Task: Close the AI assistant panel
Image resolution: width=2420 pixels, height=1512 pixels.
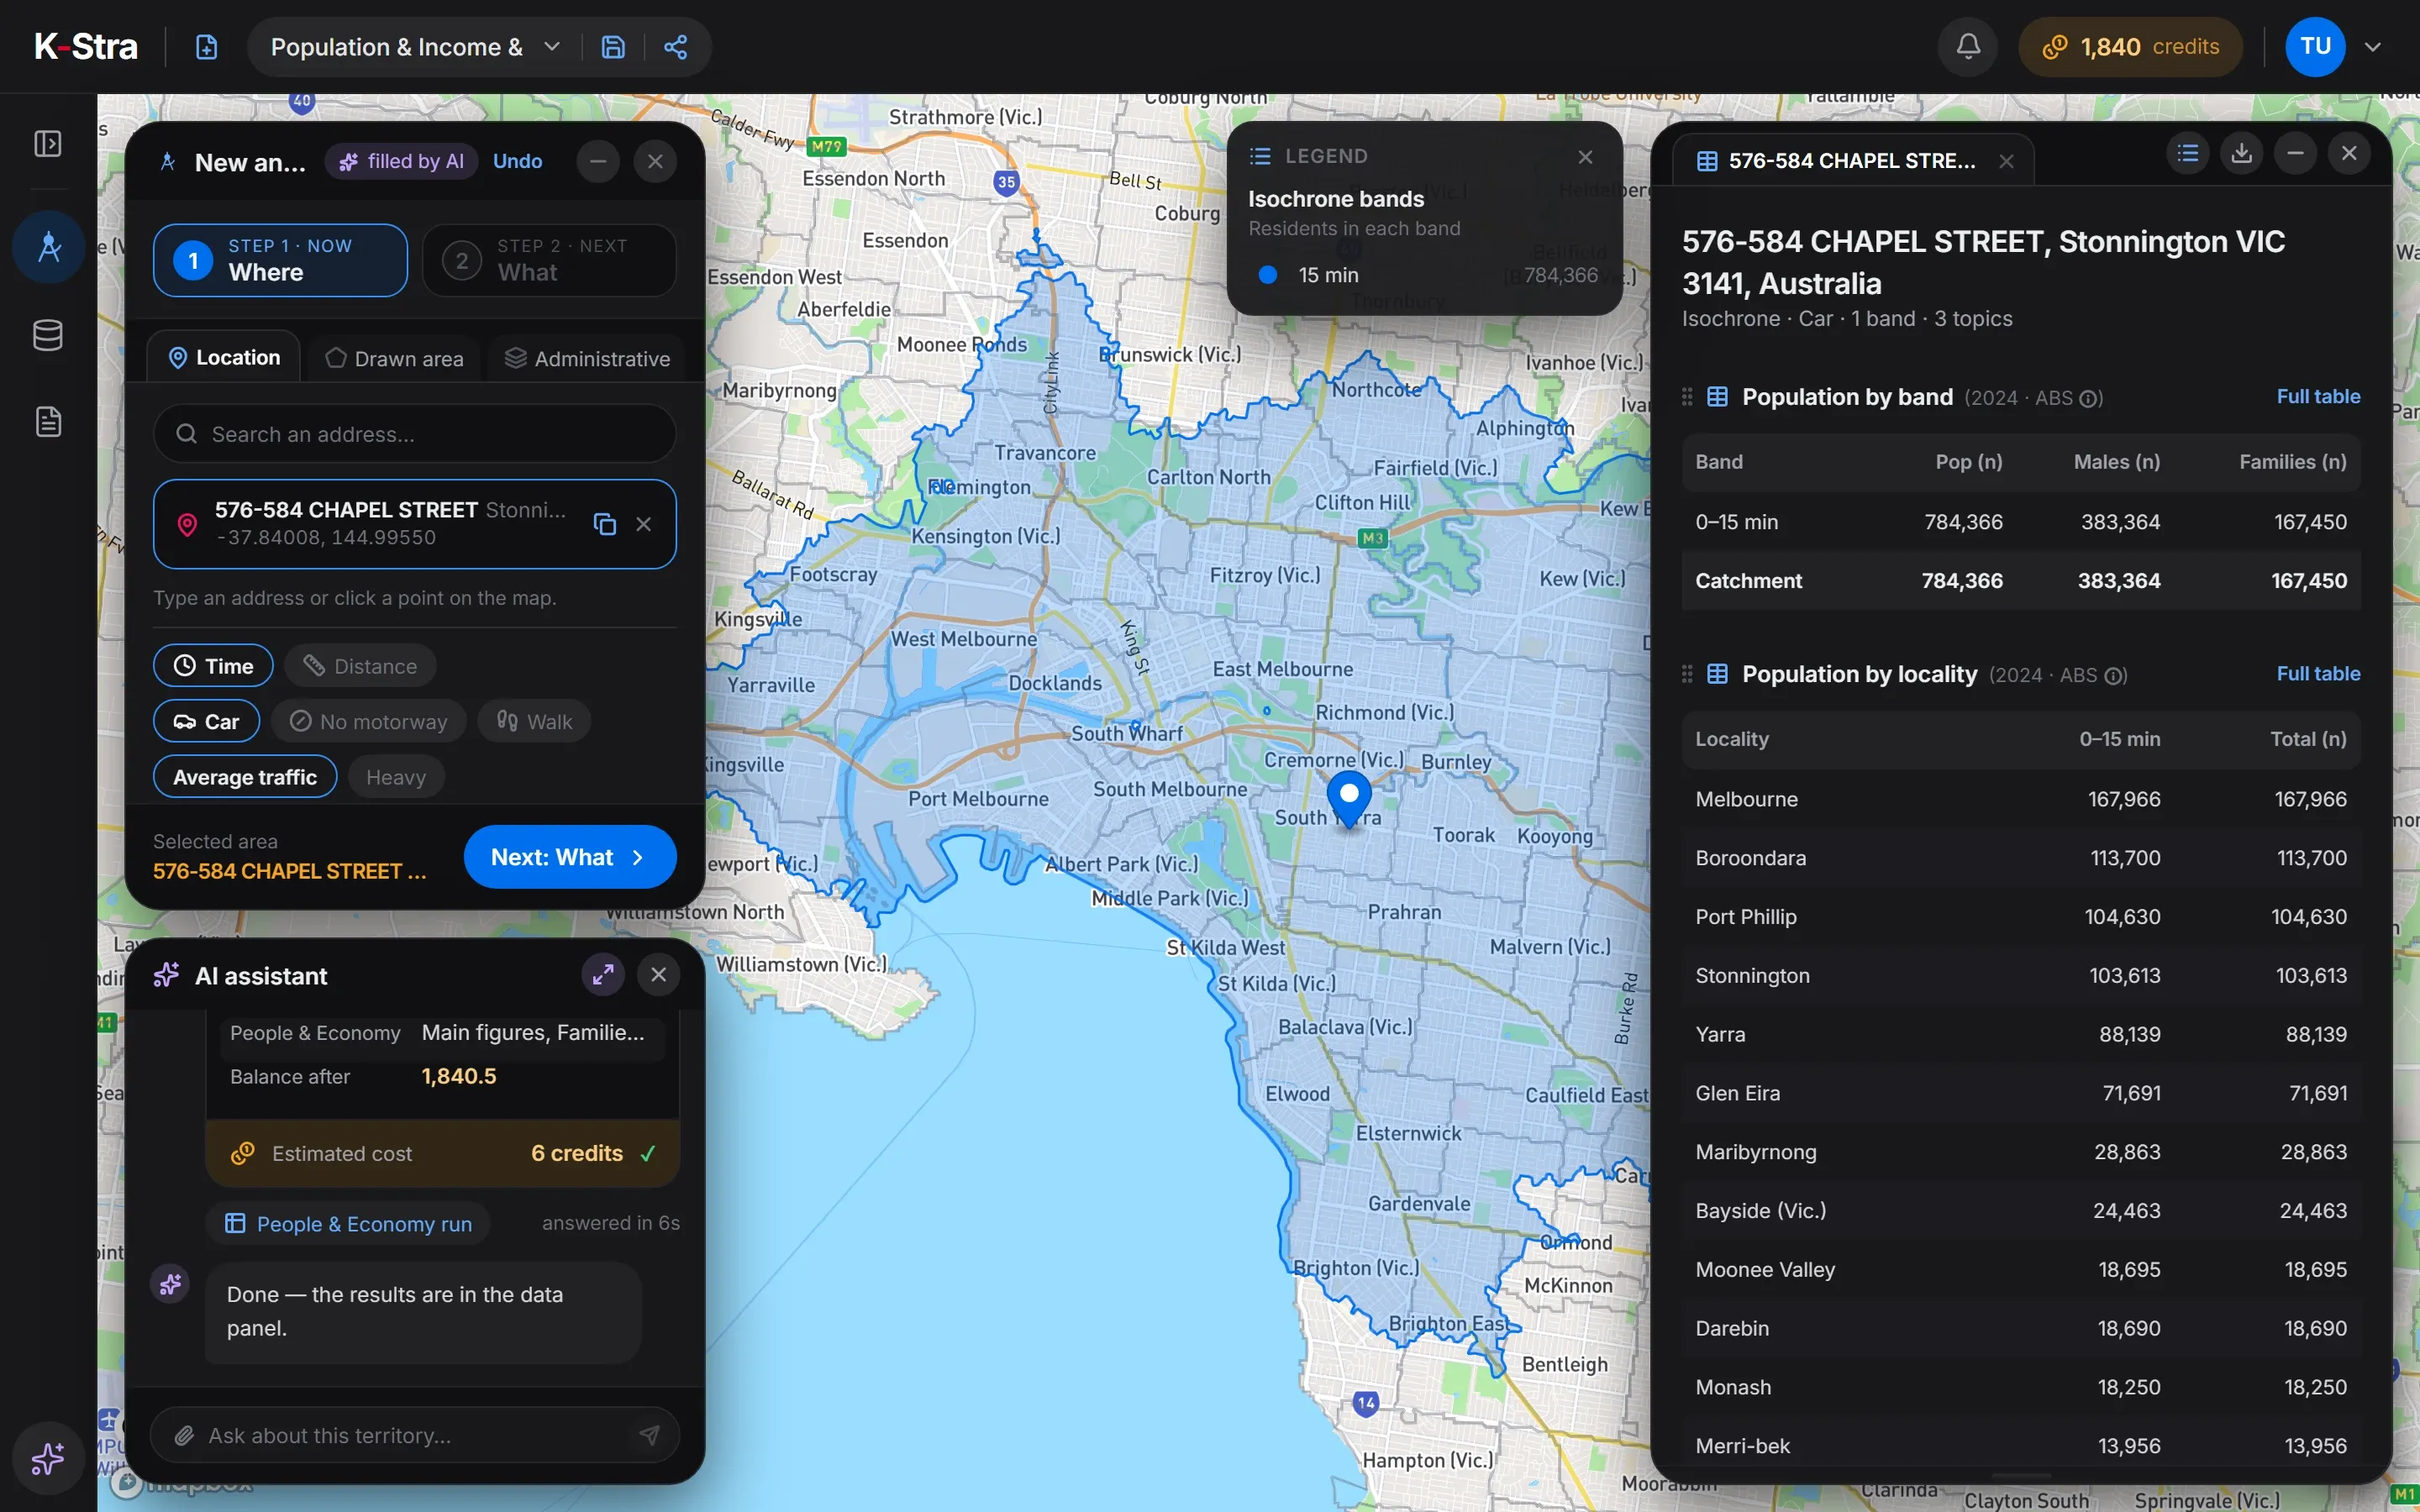Action: coord(658,975)
